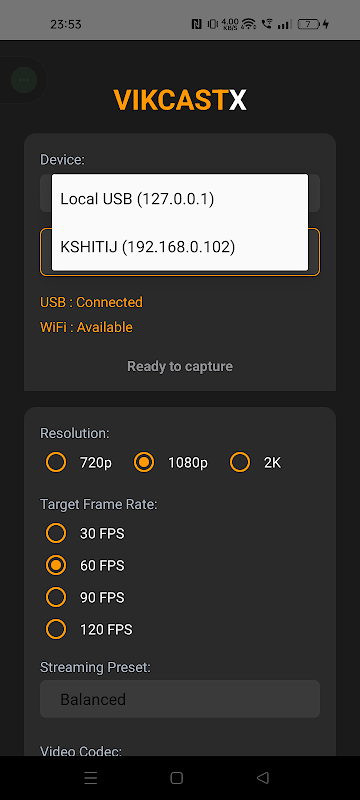Tap the battery indicator icon
360x800 pixels.
[309, 23]
